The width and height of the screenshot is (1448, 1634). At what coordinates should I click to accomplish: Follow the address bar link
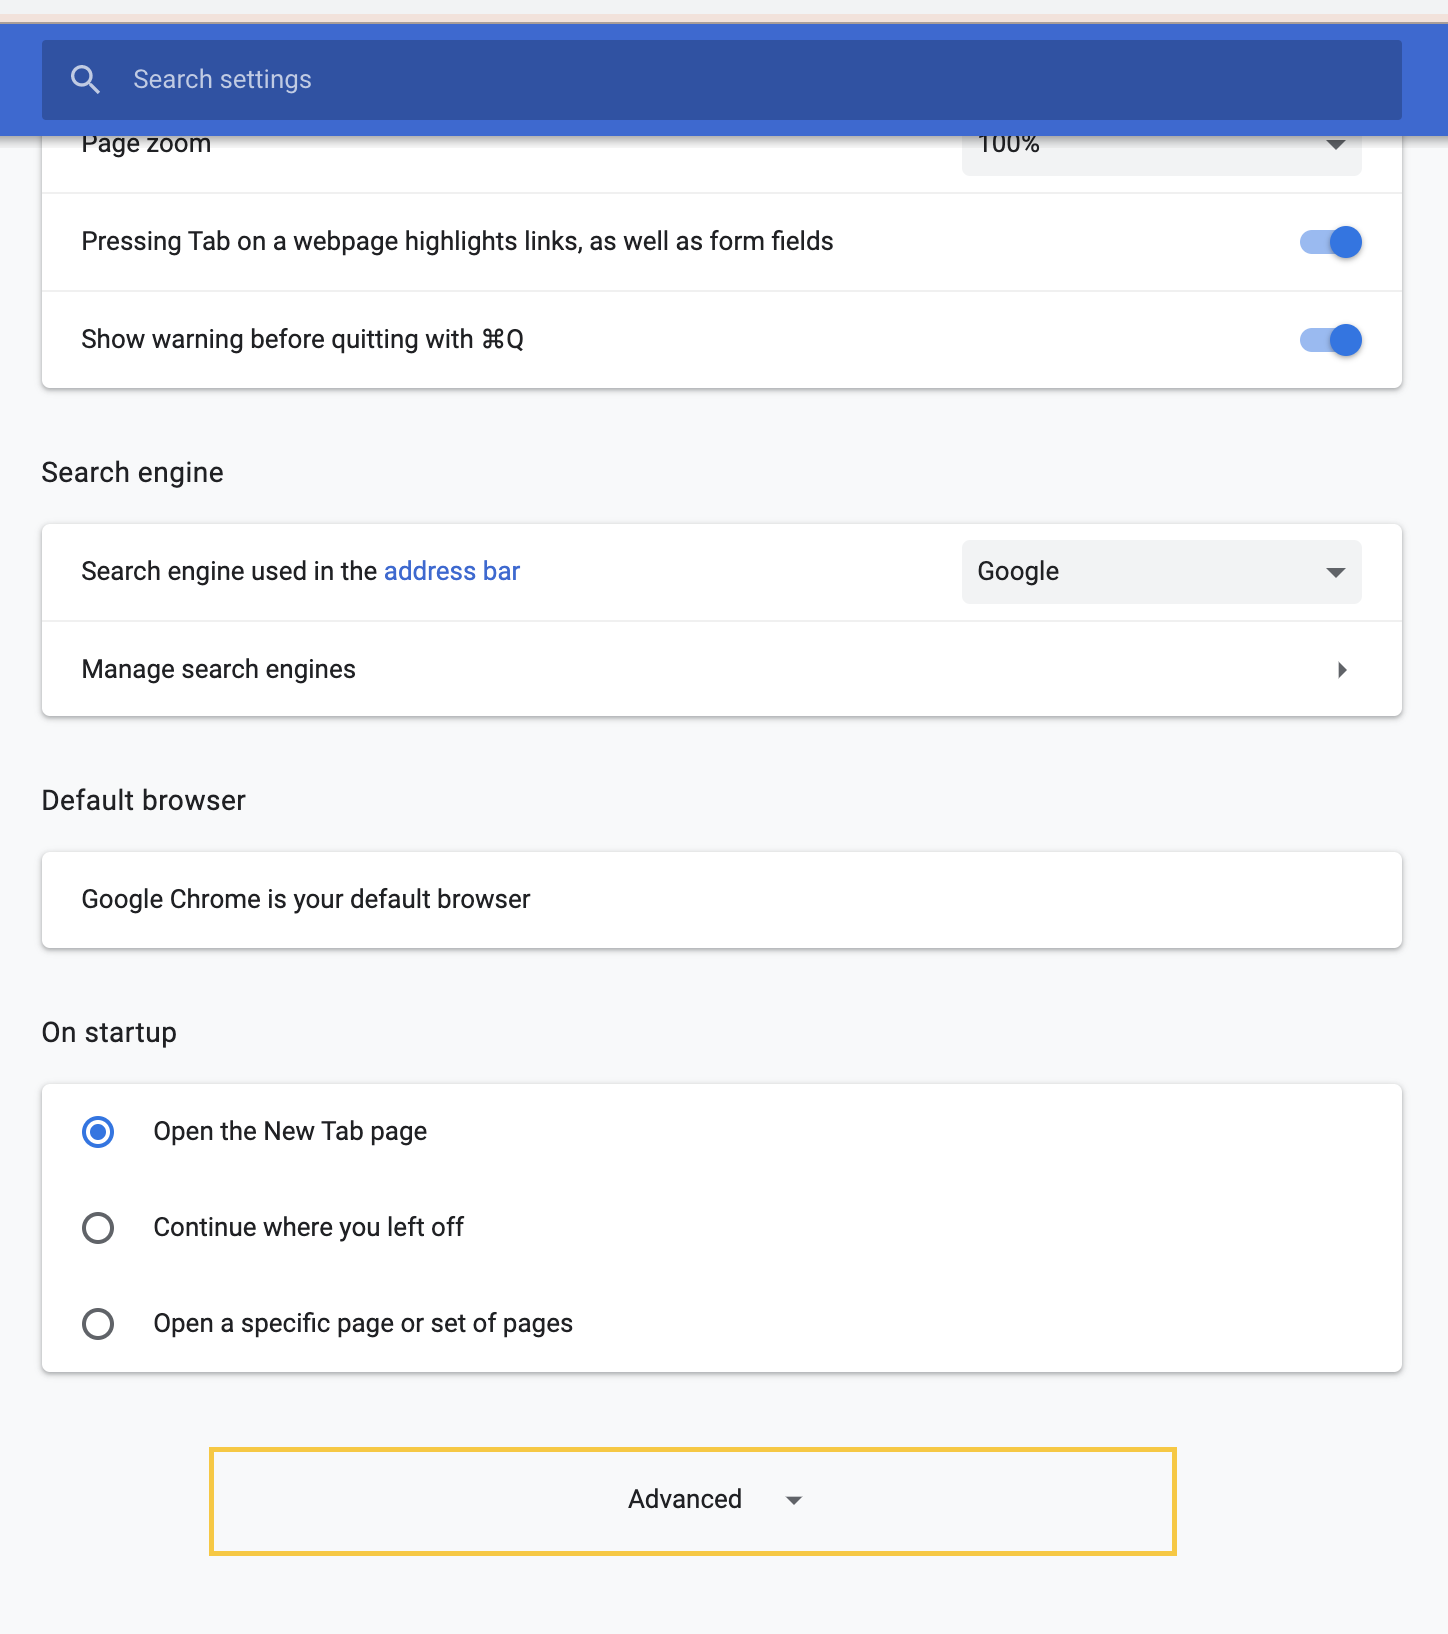[452, 571]
